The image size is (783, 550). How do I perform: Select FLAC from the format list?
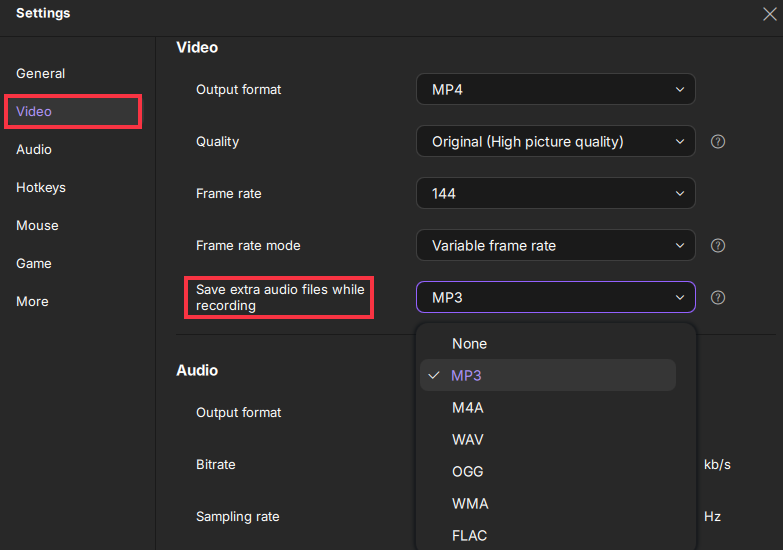click(548, 536)
